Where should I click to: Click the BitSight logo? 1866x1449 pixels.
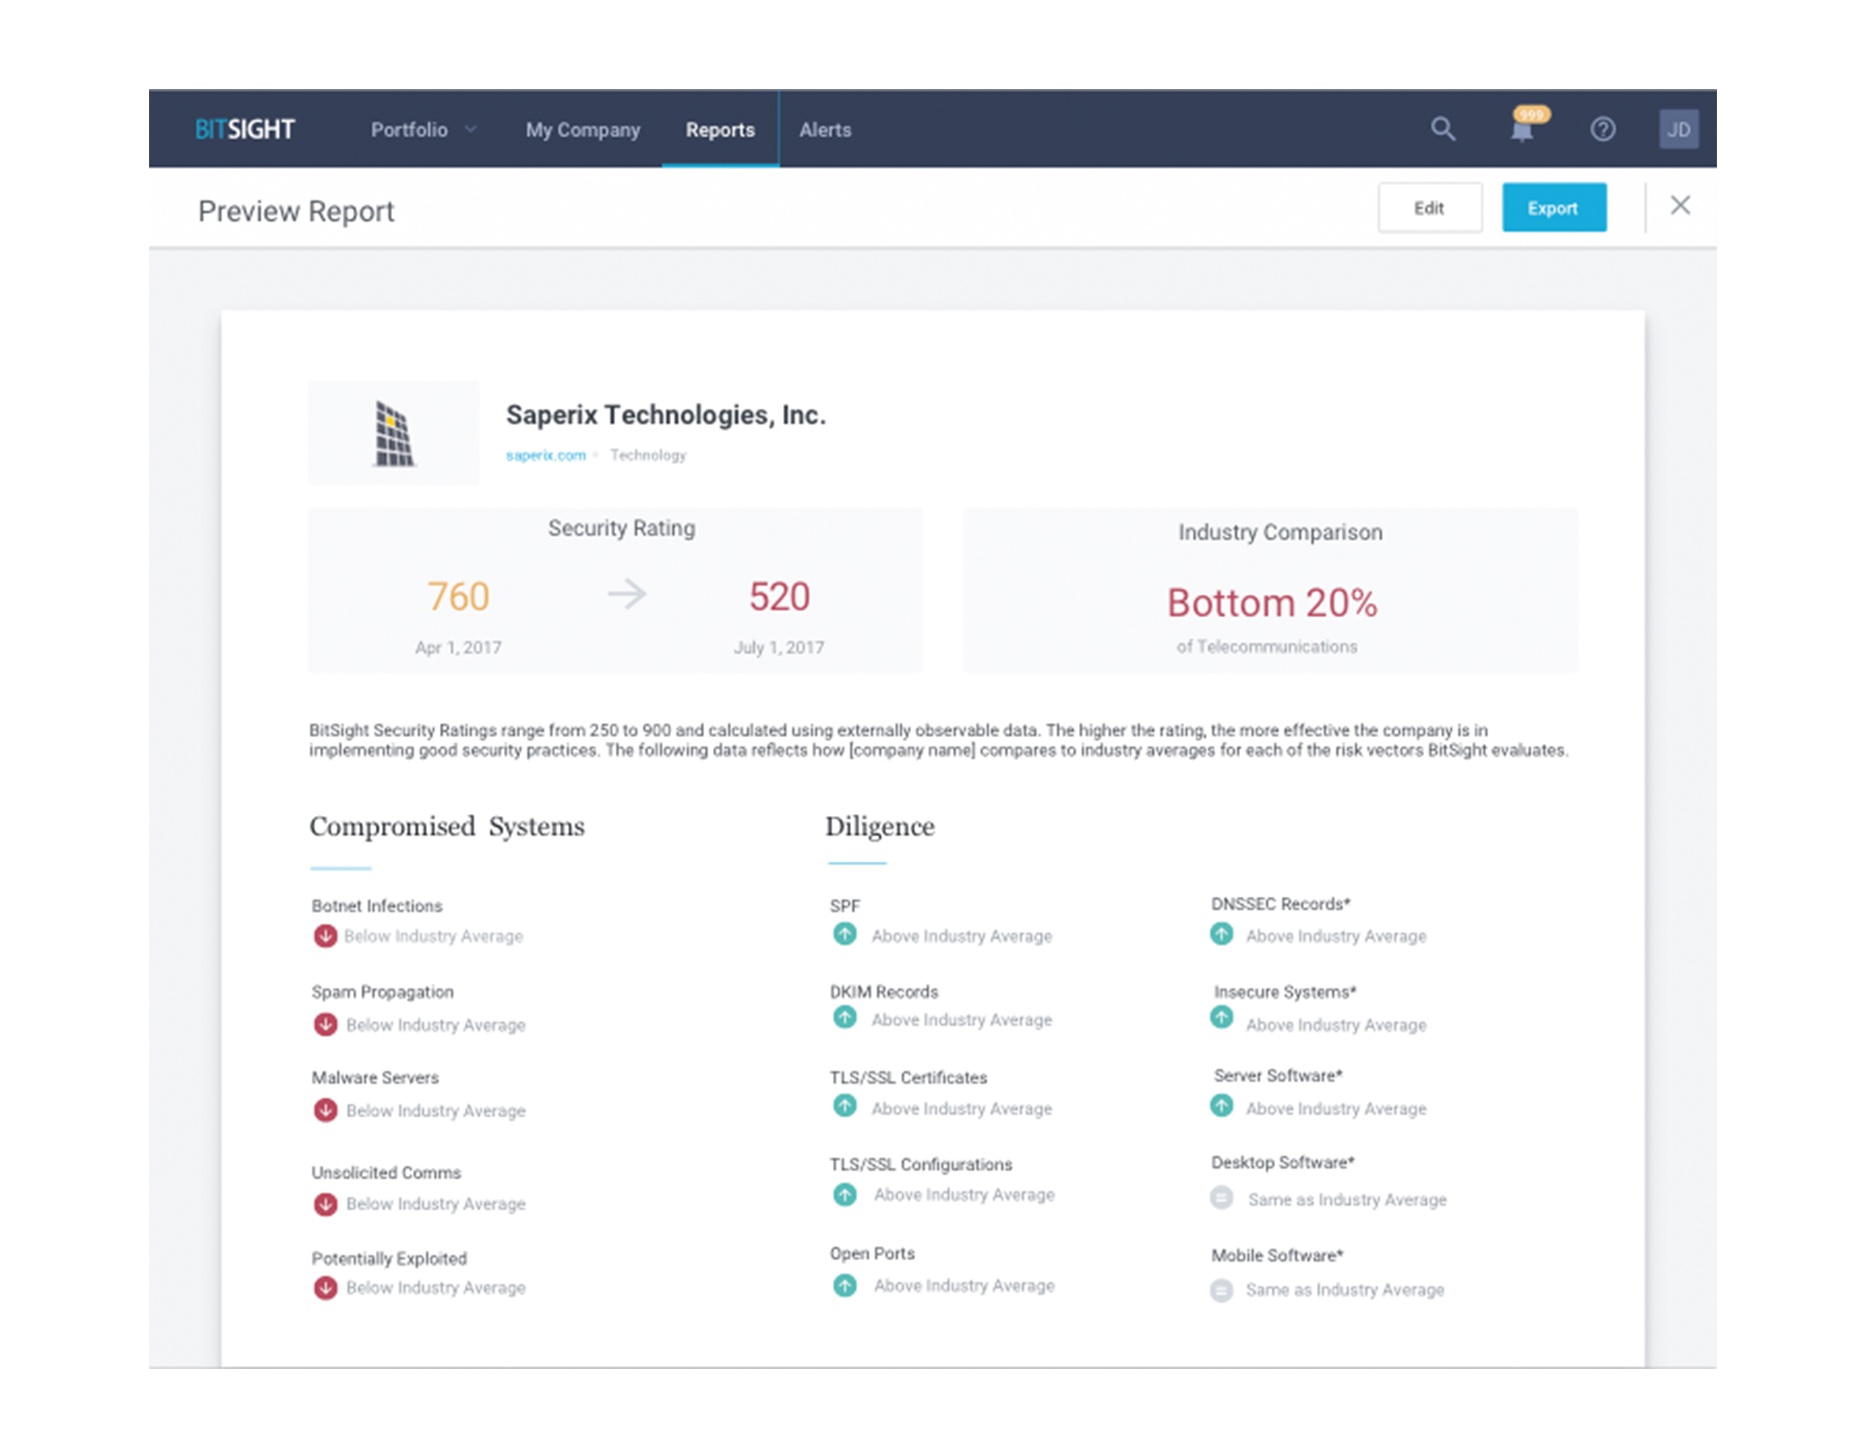coord(245,129)
